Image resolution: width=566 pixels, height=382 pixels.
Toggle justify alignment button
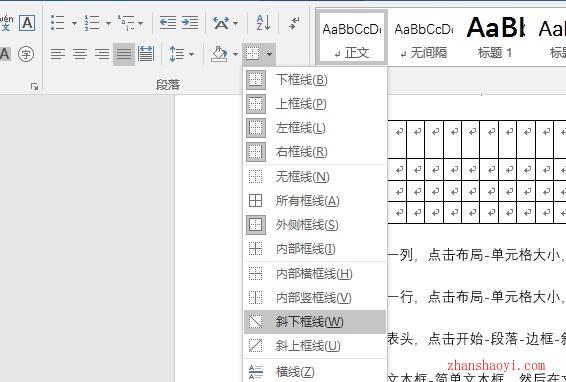(x=124, y=54)
